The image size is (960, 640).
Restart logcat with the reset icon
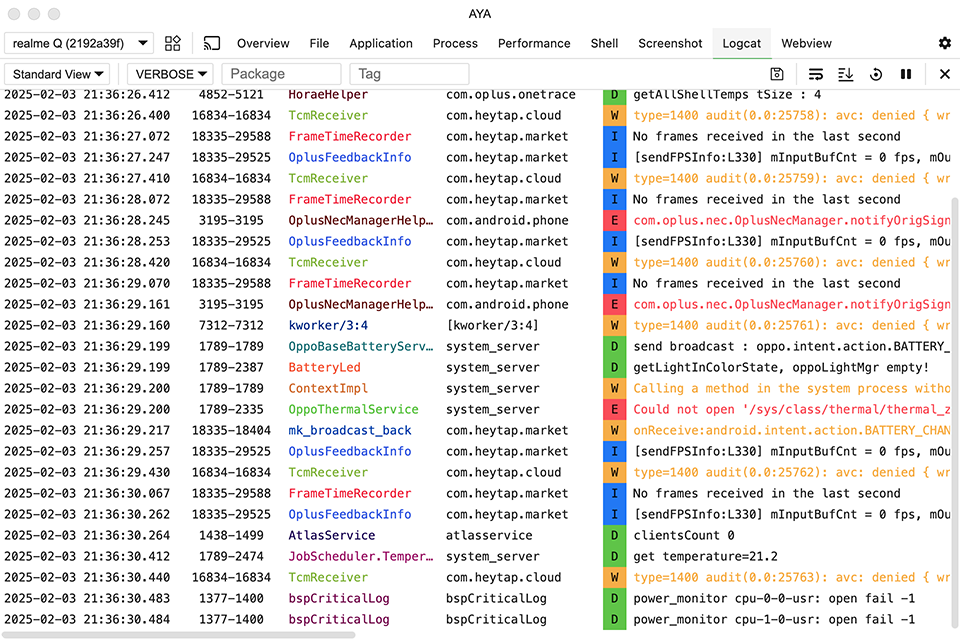(x=876, y=74)
